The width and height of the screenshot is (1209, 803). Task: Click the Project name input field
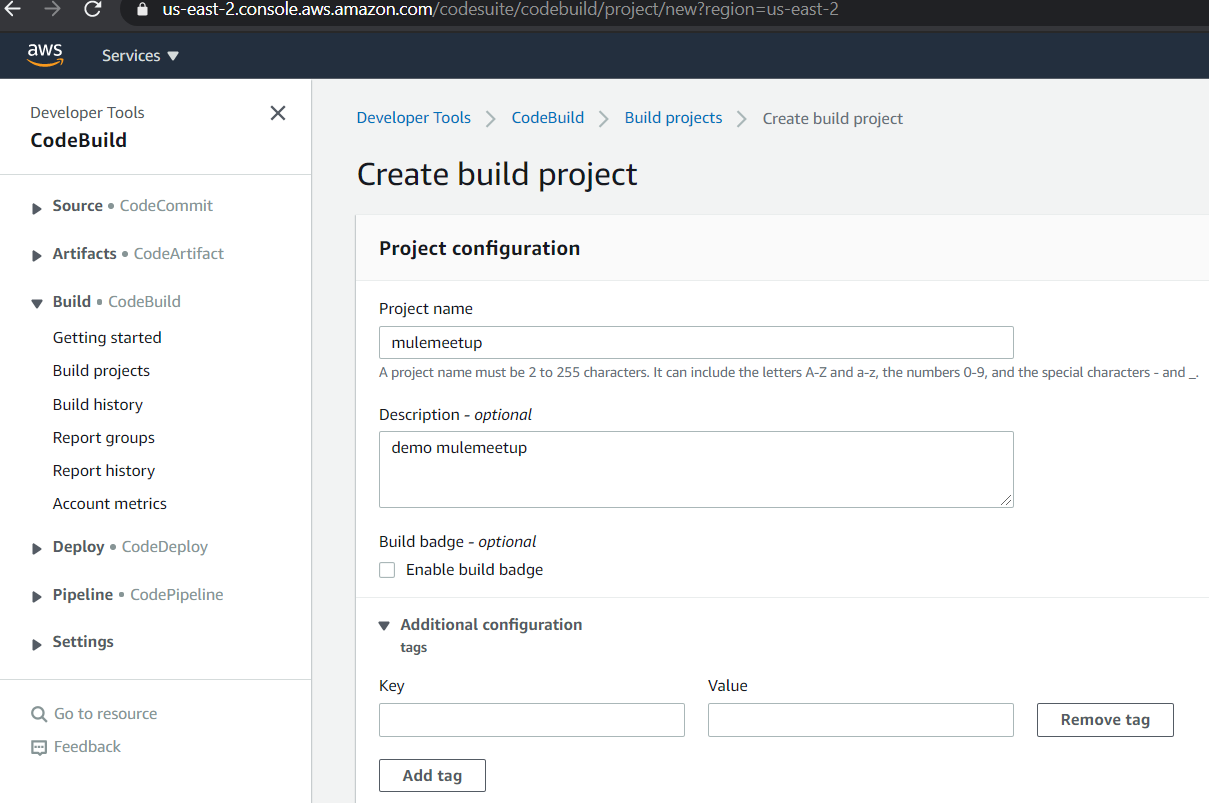(696, 342)
